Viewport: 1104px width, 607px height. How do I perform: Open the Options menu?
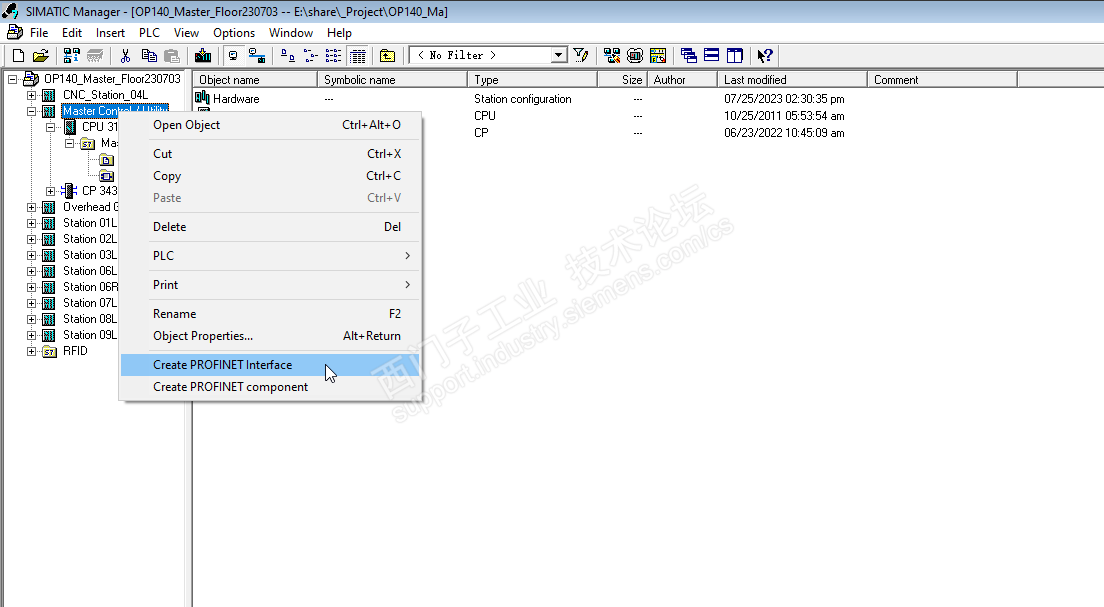tap(234, 33)
